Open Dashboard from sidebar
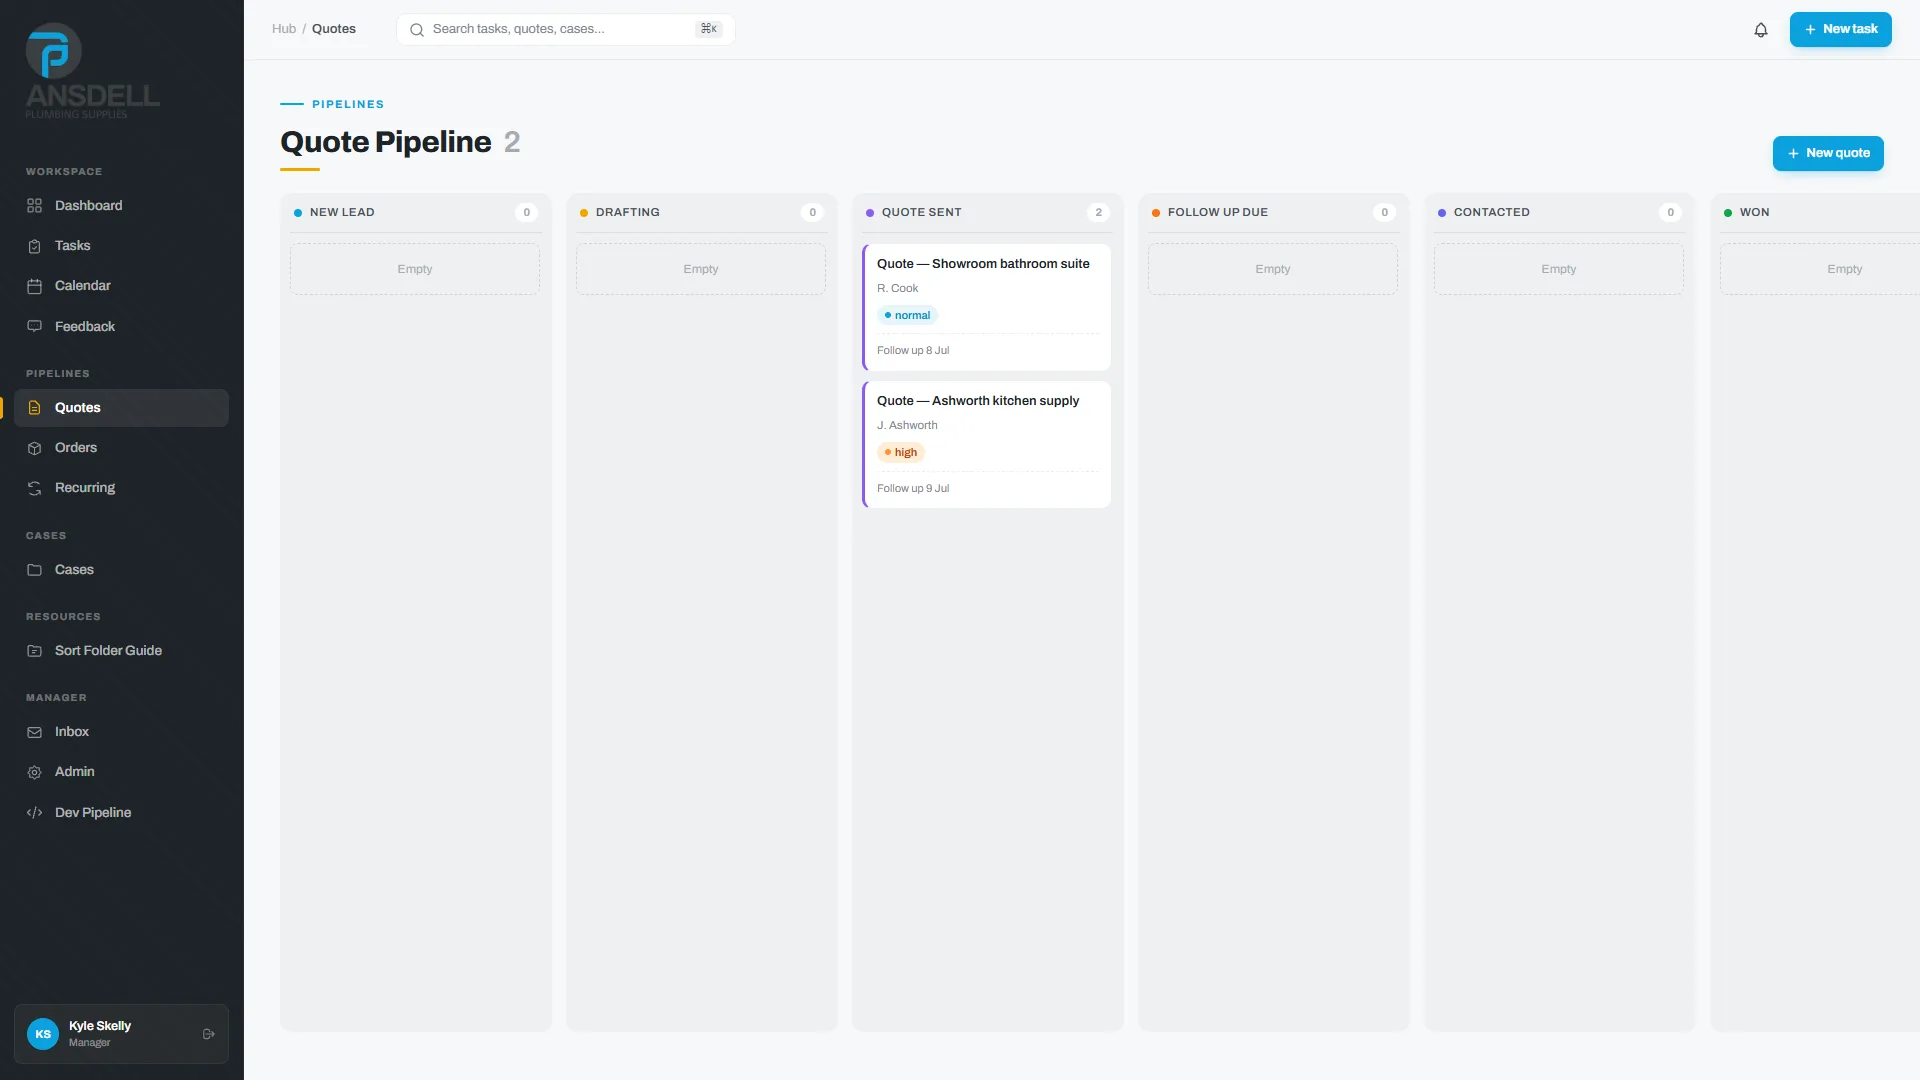Image resolution: width=1920 pixels, height=1080 pixels. tap(121, 206)
